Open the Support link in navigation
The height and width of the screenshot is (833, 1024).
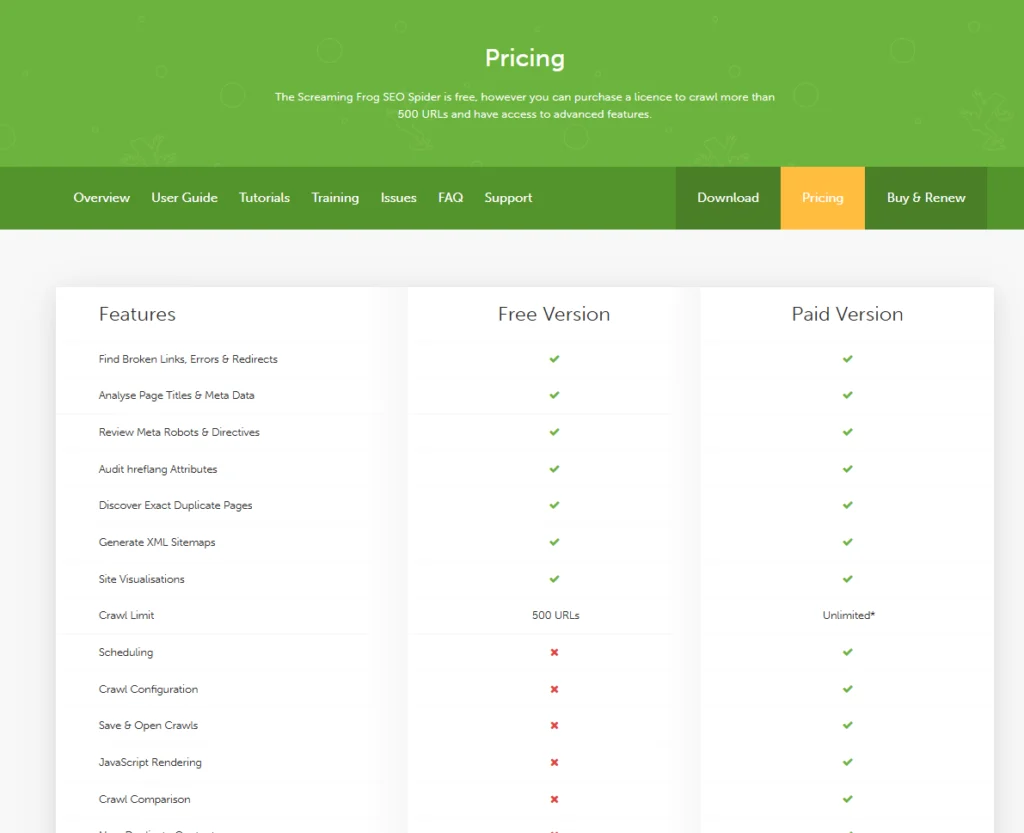tap(508, 198)
